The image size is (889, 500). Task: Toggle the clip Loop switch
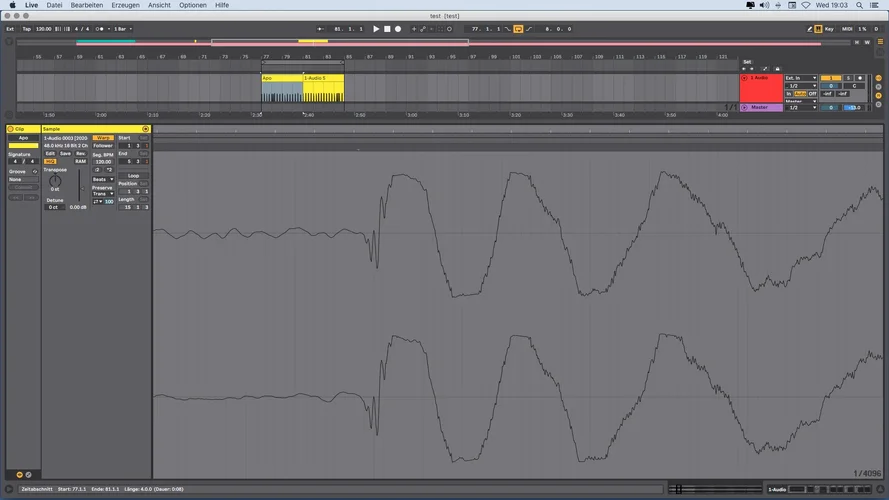(x=133, y=176)
